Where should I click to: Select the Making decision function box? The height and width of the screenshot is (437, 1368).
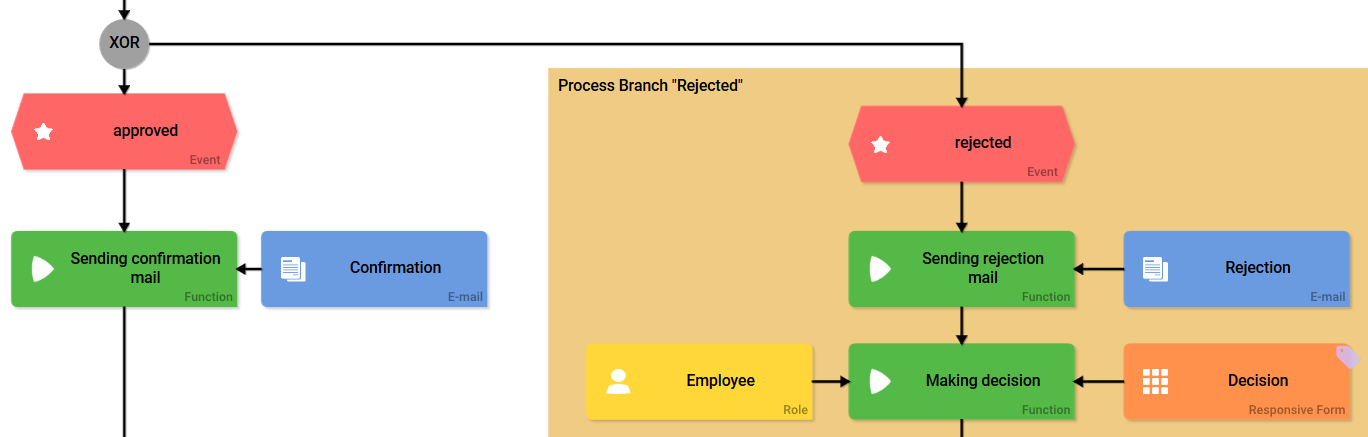pos(982,381)
